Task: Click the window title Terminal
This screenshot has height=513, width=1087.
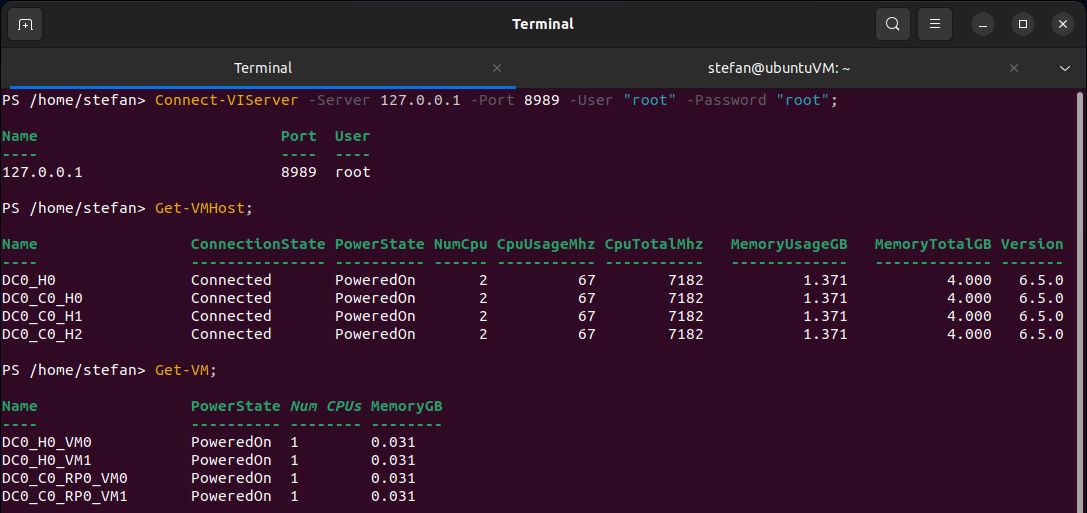Action: point(543,24)
